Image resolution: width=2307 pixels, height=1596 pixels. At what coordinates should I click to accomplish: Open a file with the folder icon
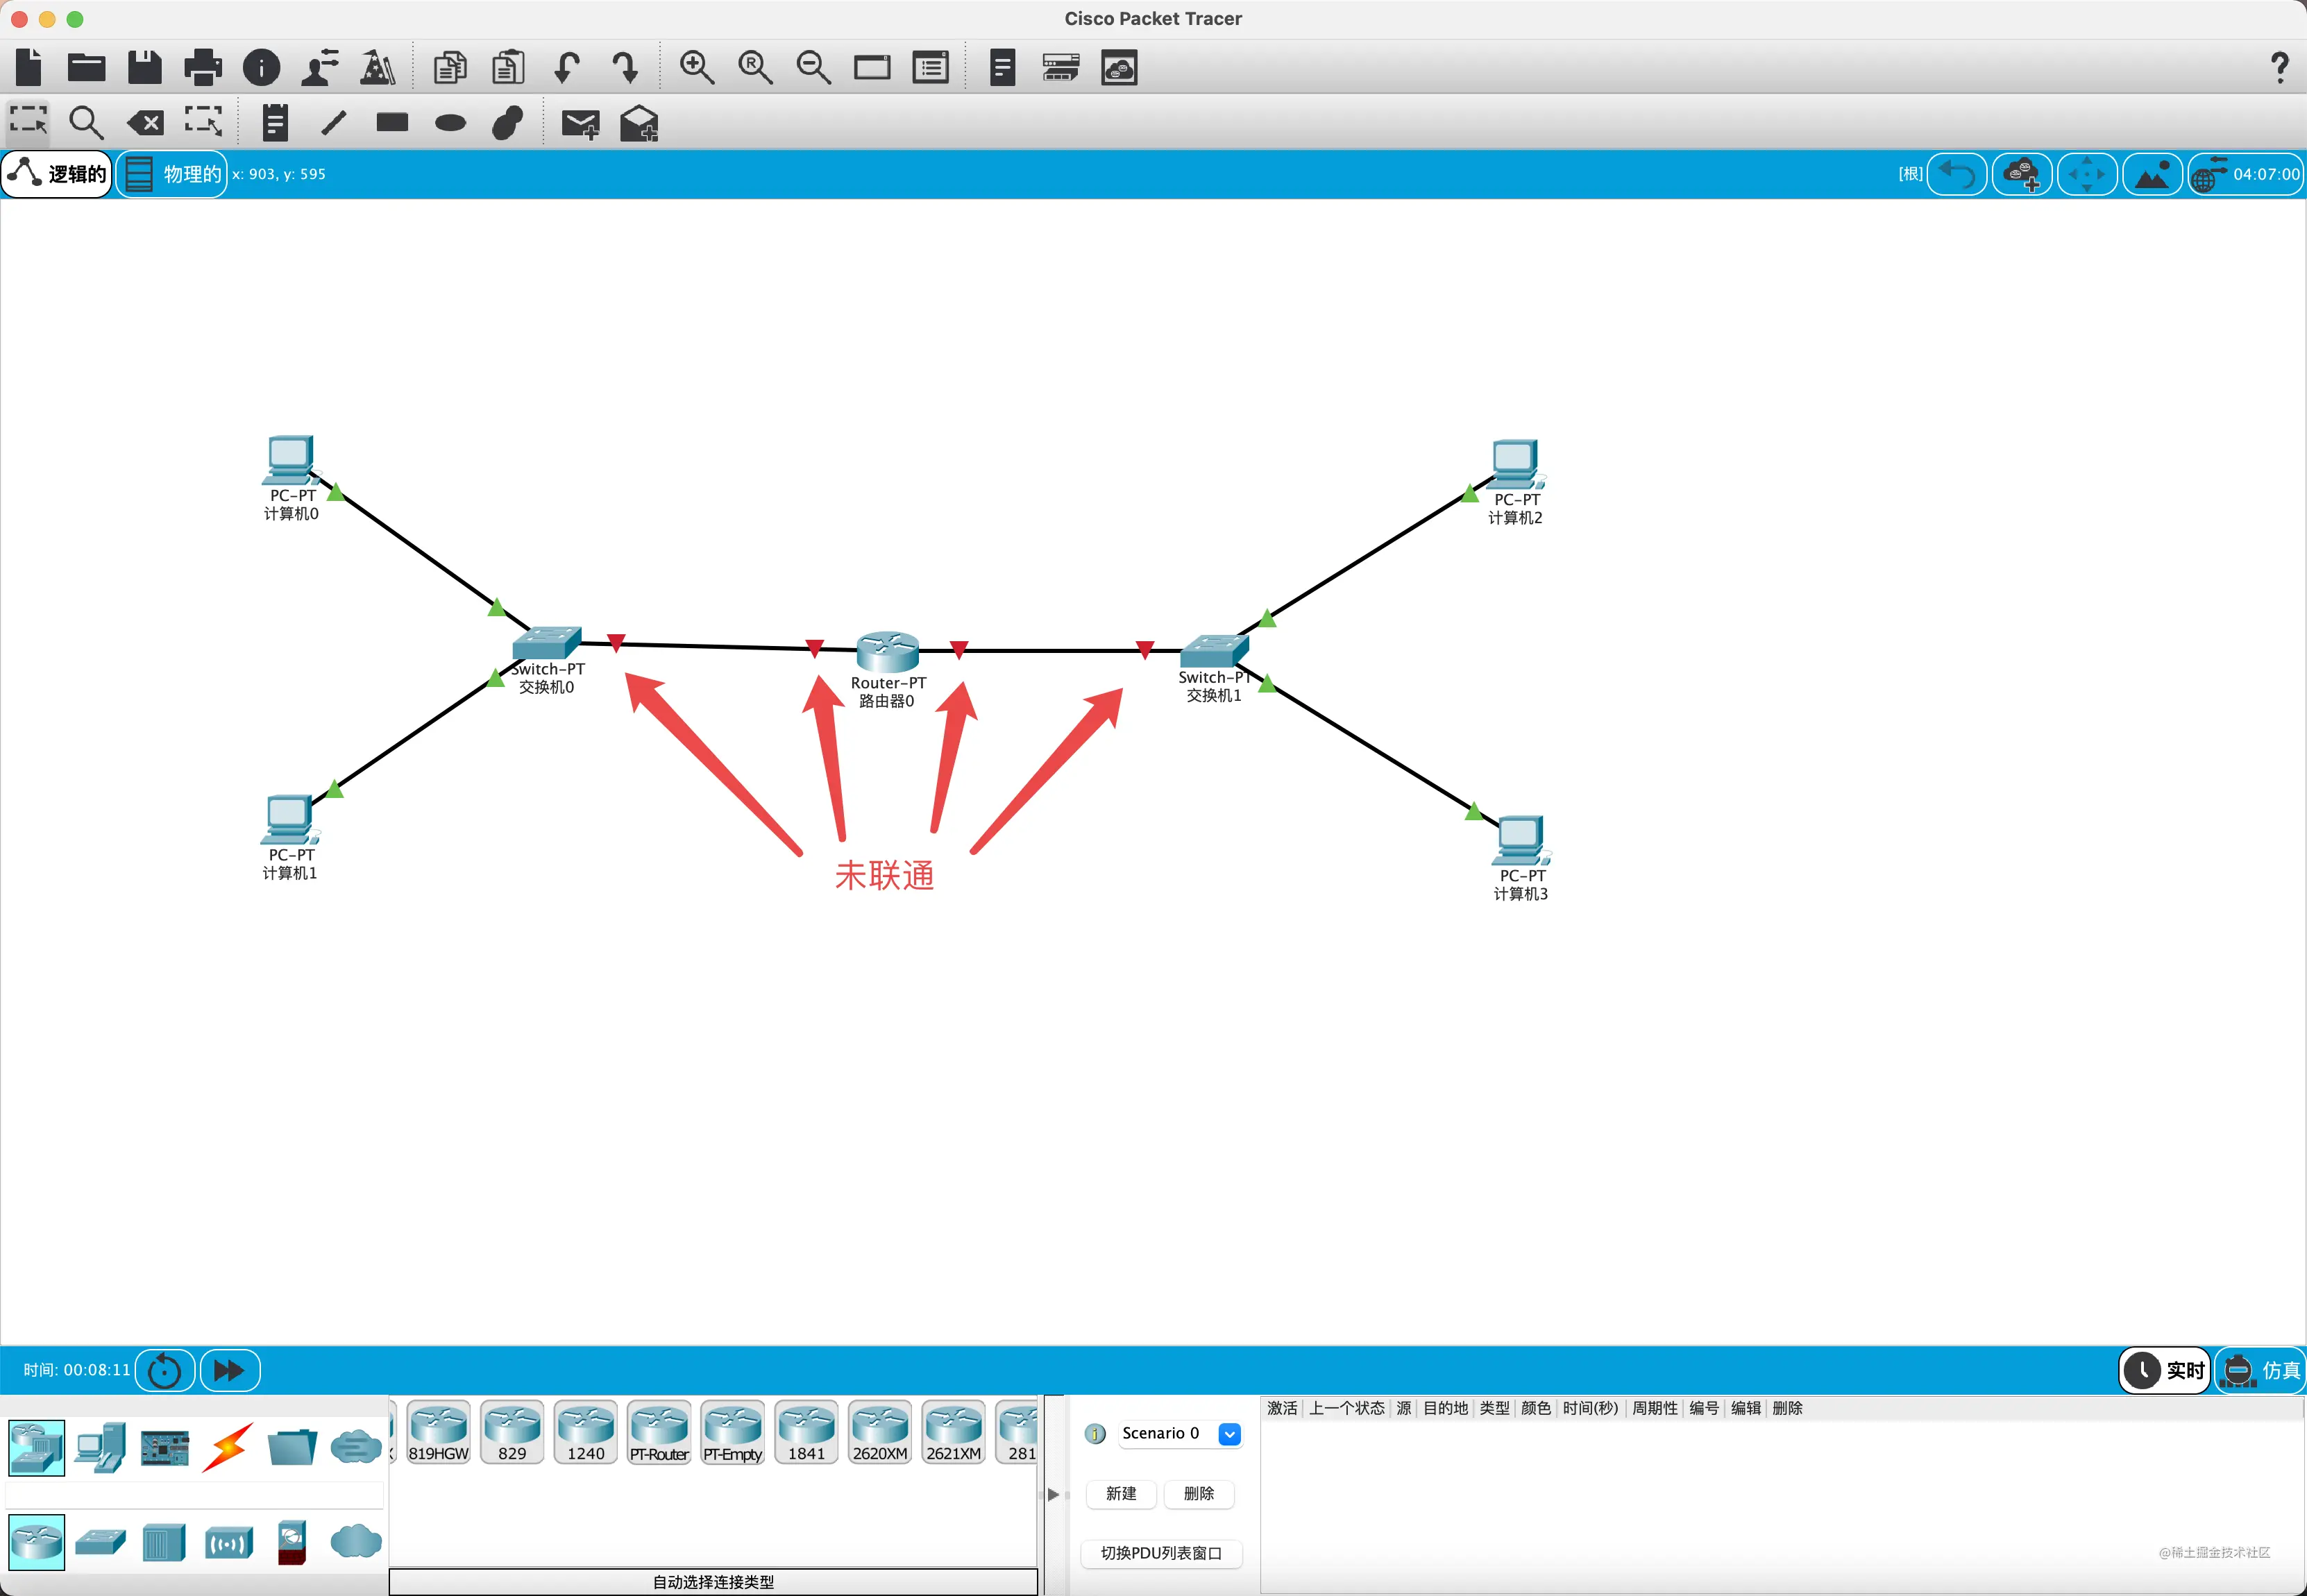click(87, 67)
